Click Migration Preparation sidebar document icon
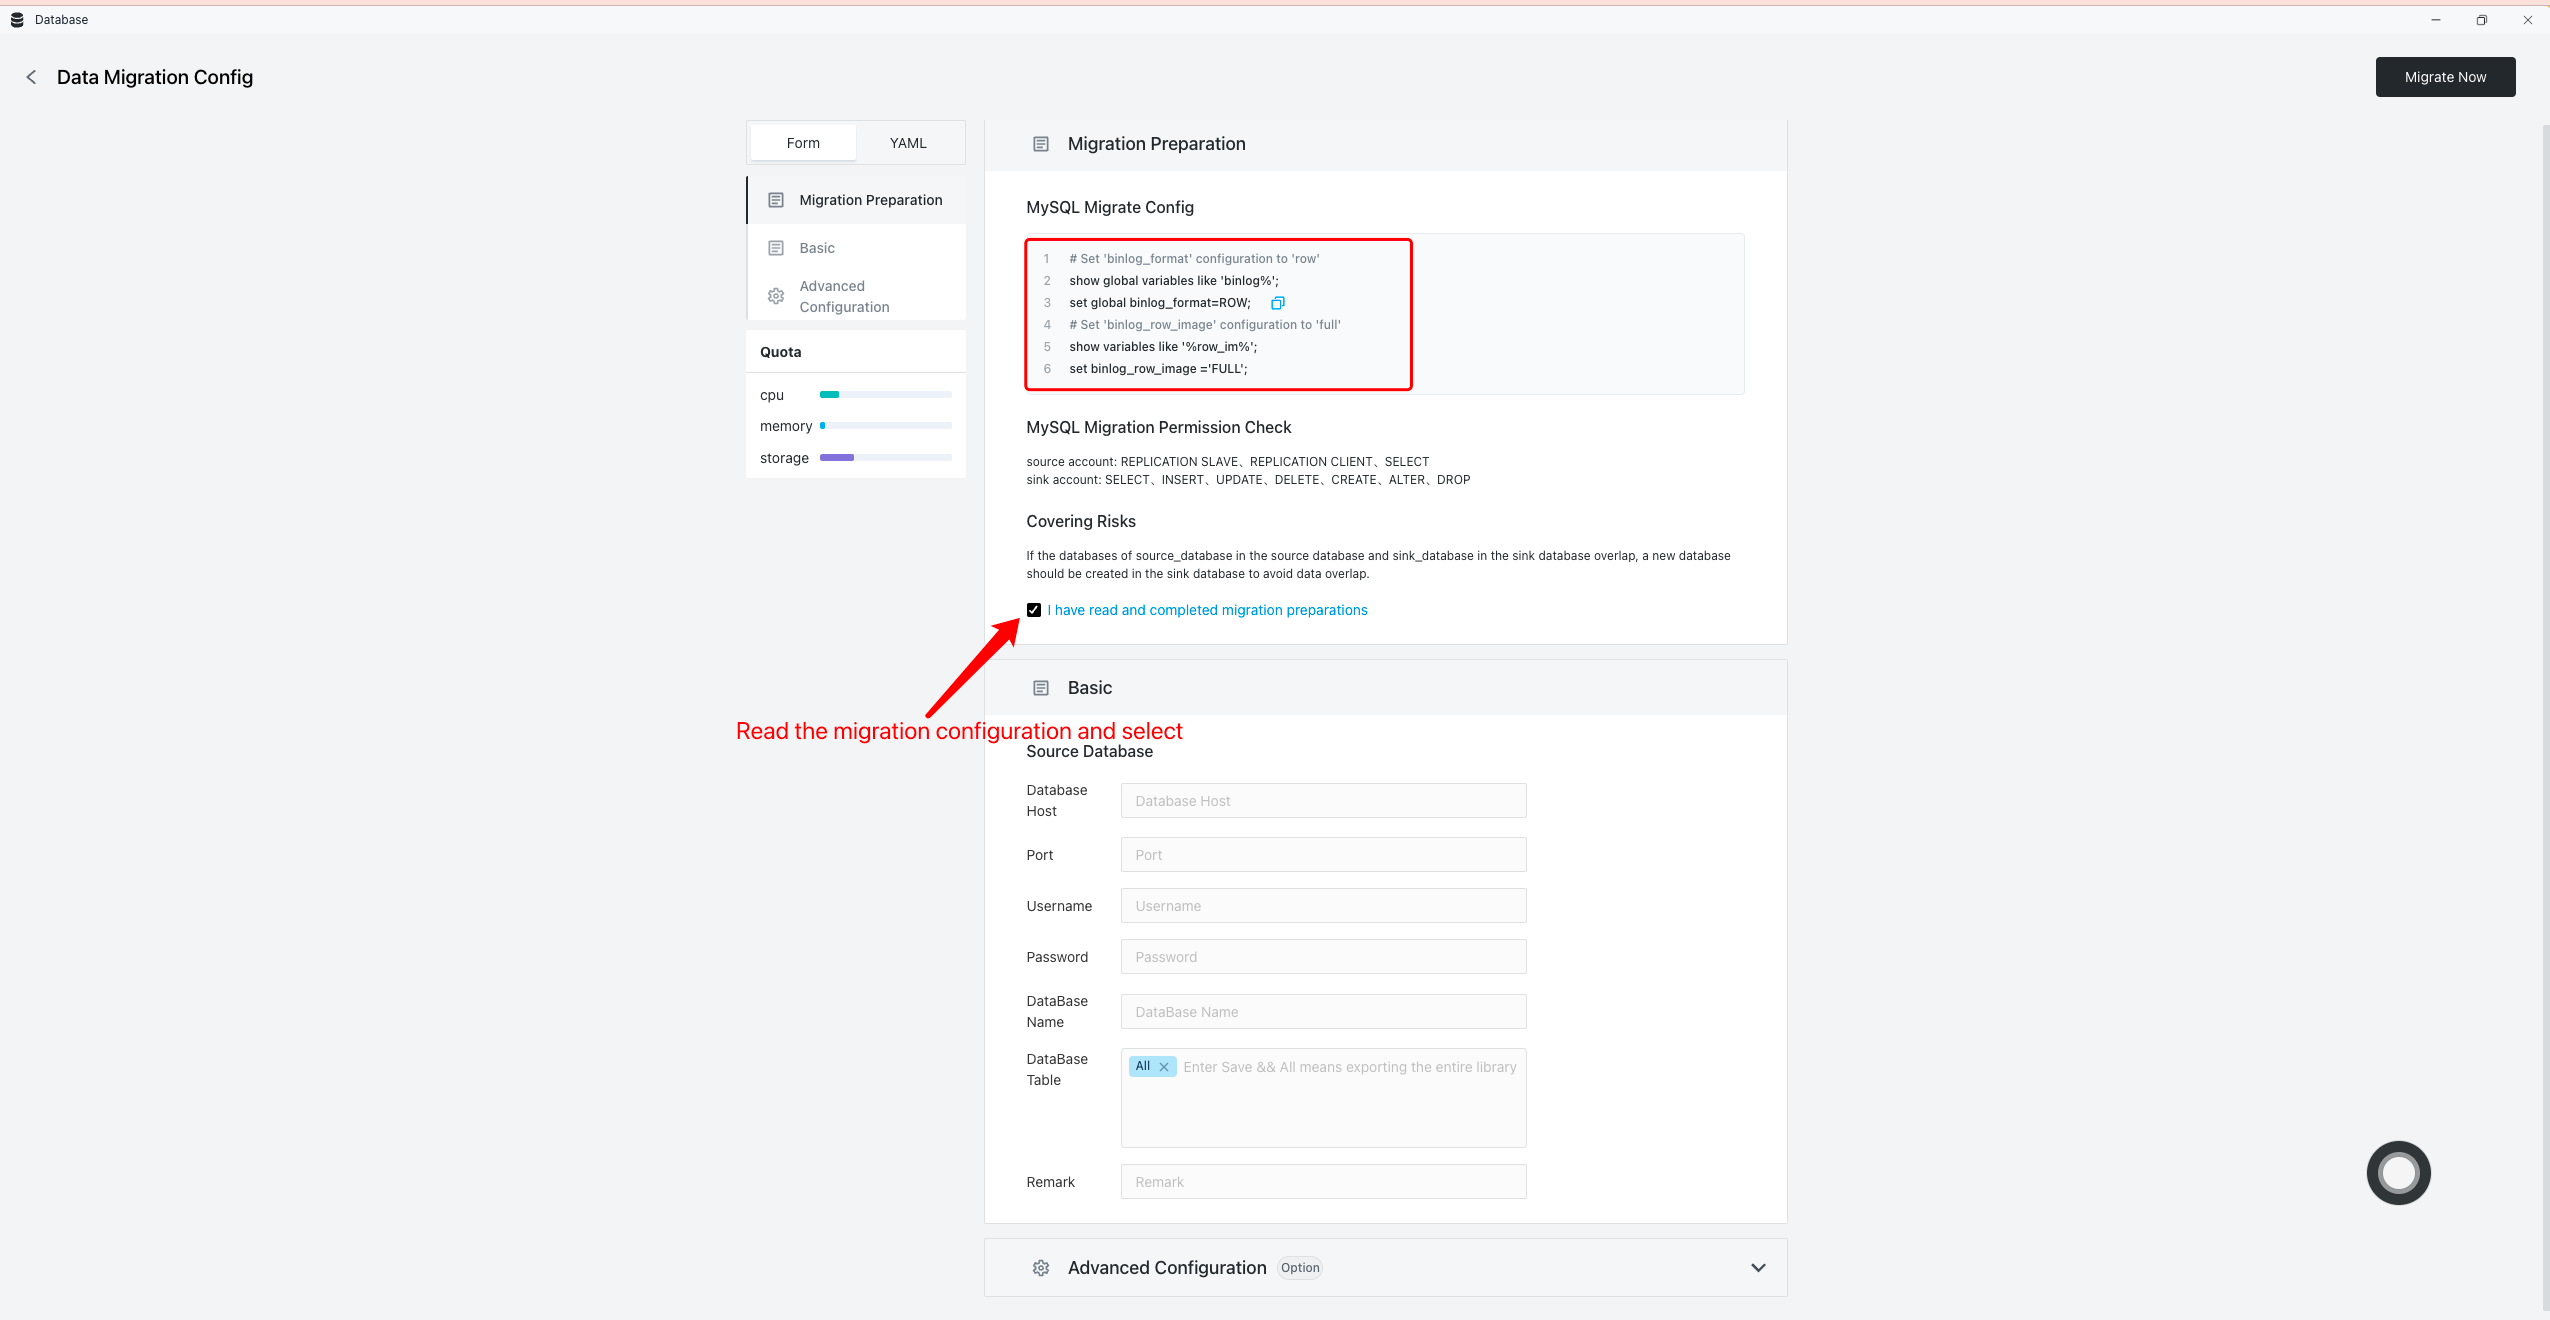The image size is (2550, 1320). 776,200
